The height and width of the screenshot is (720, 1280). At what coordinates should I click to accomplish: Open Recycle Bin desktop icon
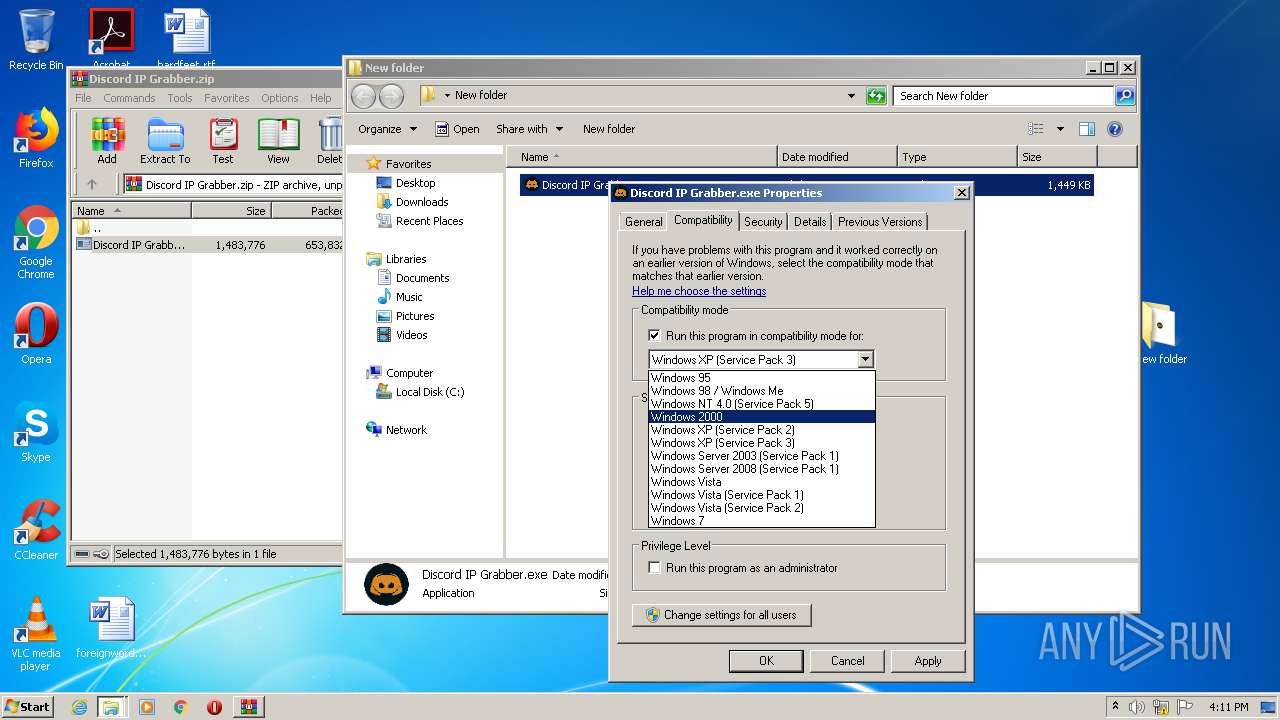point(36,40)
